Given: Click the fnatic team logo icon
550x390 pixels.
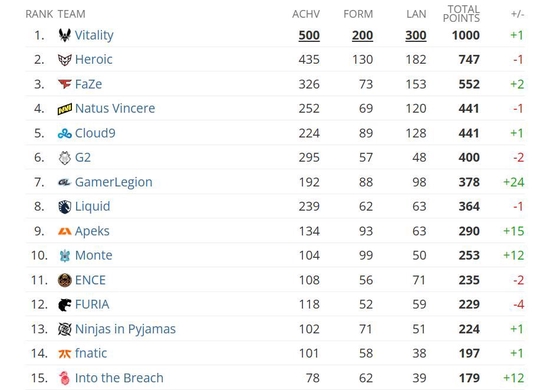Looking at the screenshot, I should (65, 354).
